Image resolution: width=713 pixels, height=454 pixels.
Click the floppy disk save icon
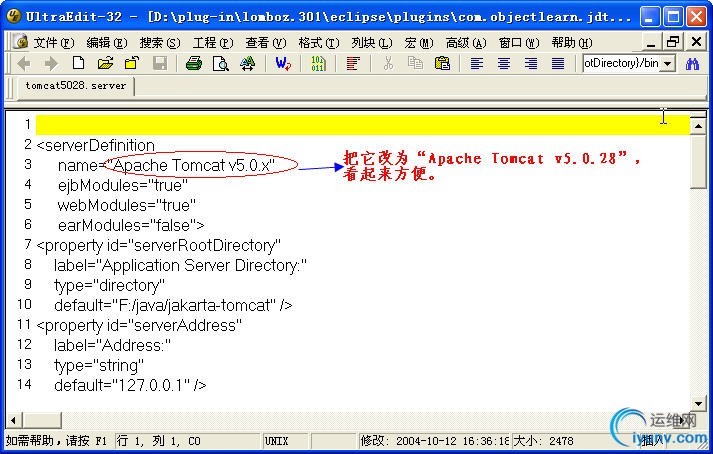tap(160, 63)
